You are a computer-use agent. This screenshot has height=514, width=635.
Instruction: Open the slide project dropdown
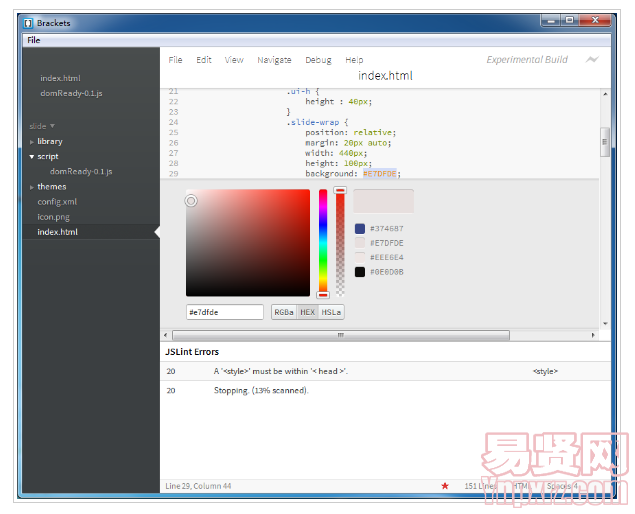coord(42,126)
